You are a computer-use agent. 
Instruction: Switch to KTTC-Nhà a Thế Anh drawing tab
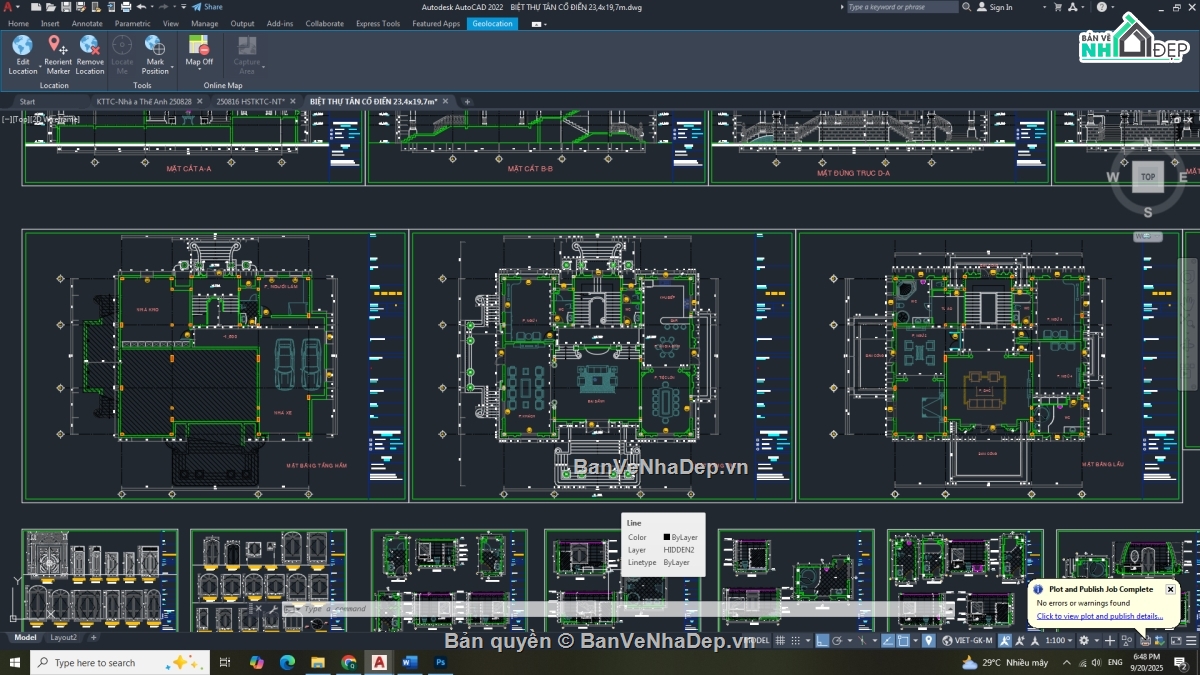pyautogui.click(x=144, y=101)
